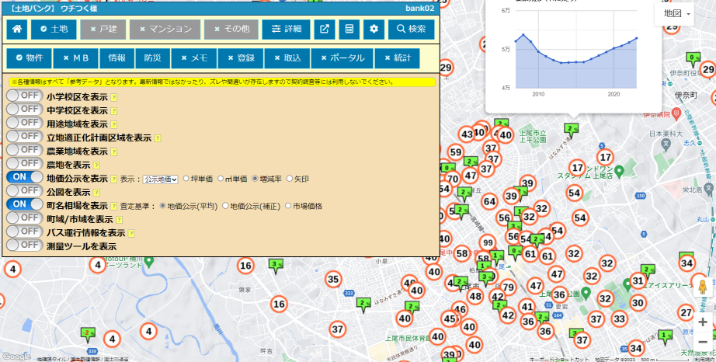This screenshot has width=716, height=362.
Task: Click help icon next to 用途地域を表示
Action: tap(114, 124)
